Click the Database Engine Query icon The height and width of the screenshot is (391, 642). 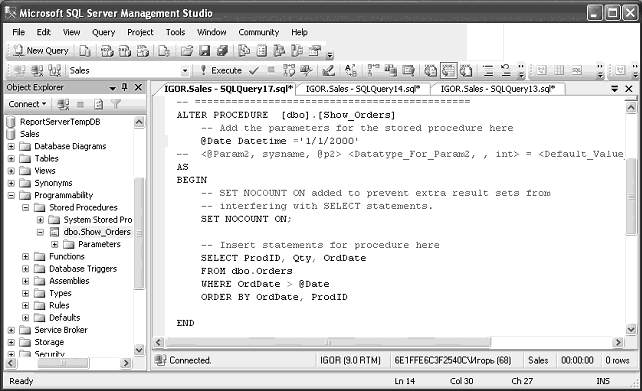85,51
